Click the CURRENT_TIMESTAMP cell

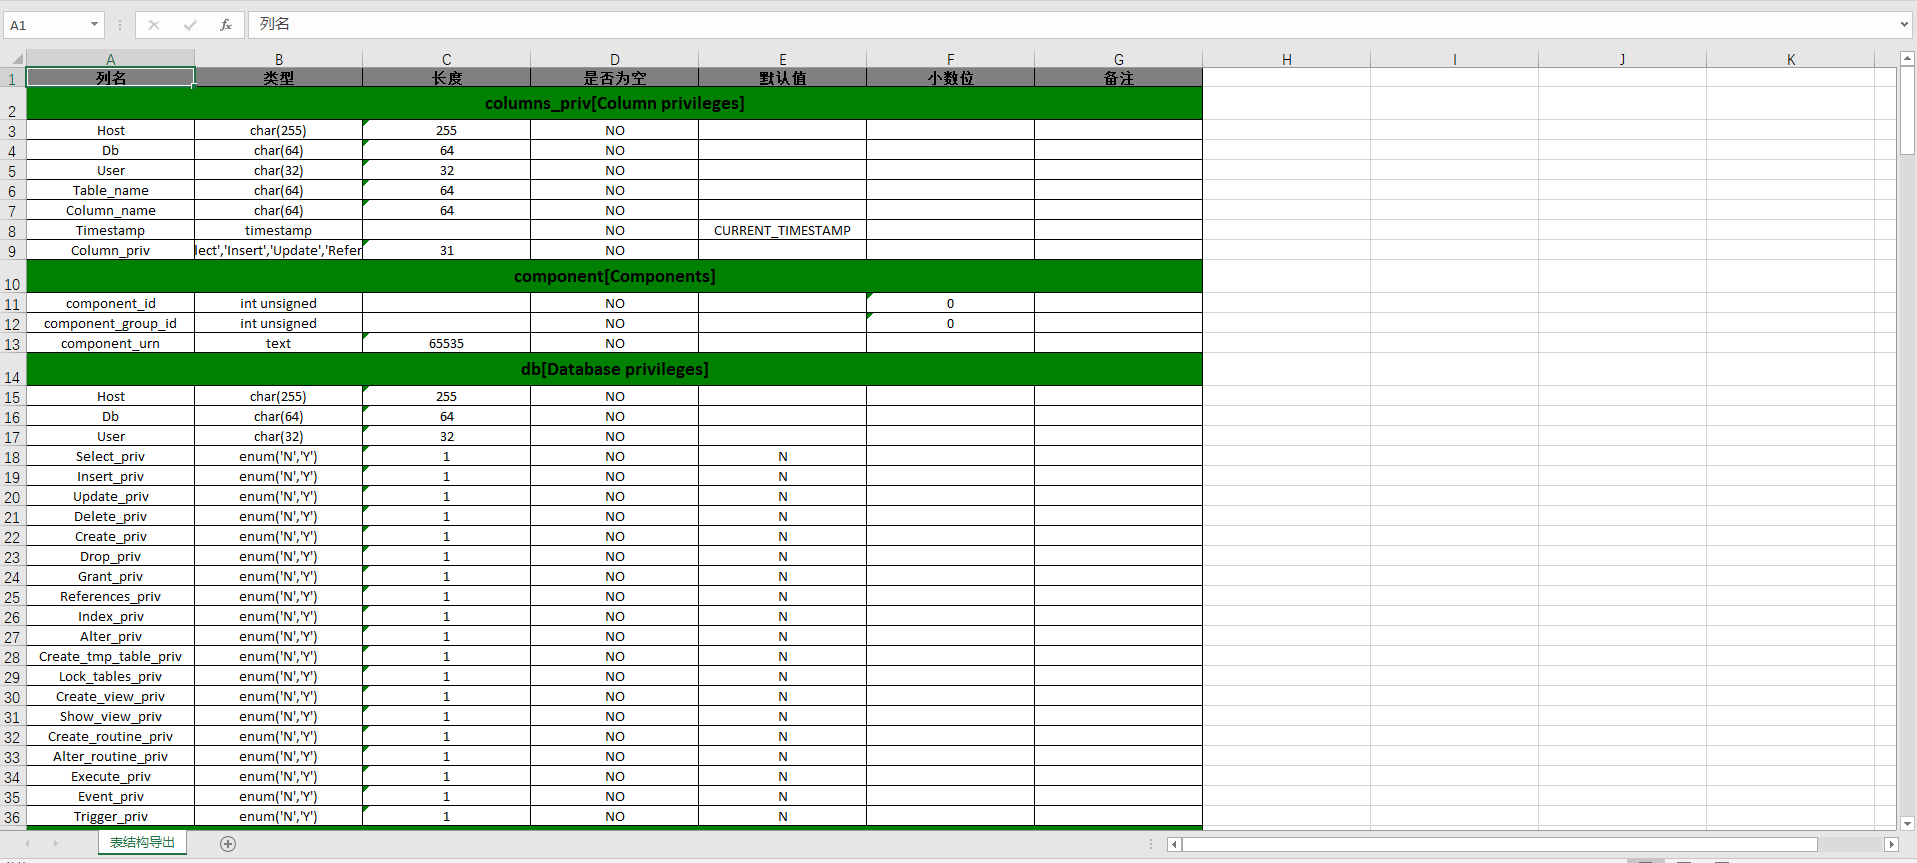pos(783,231)
